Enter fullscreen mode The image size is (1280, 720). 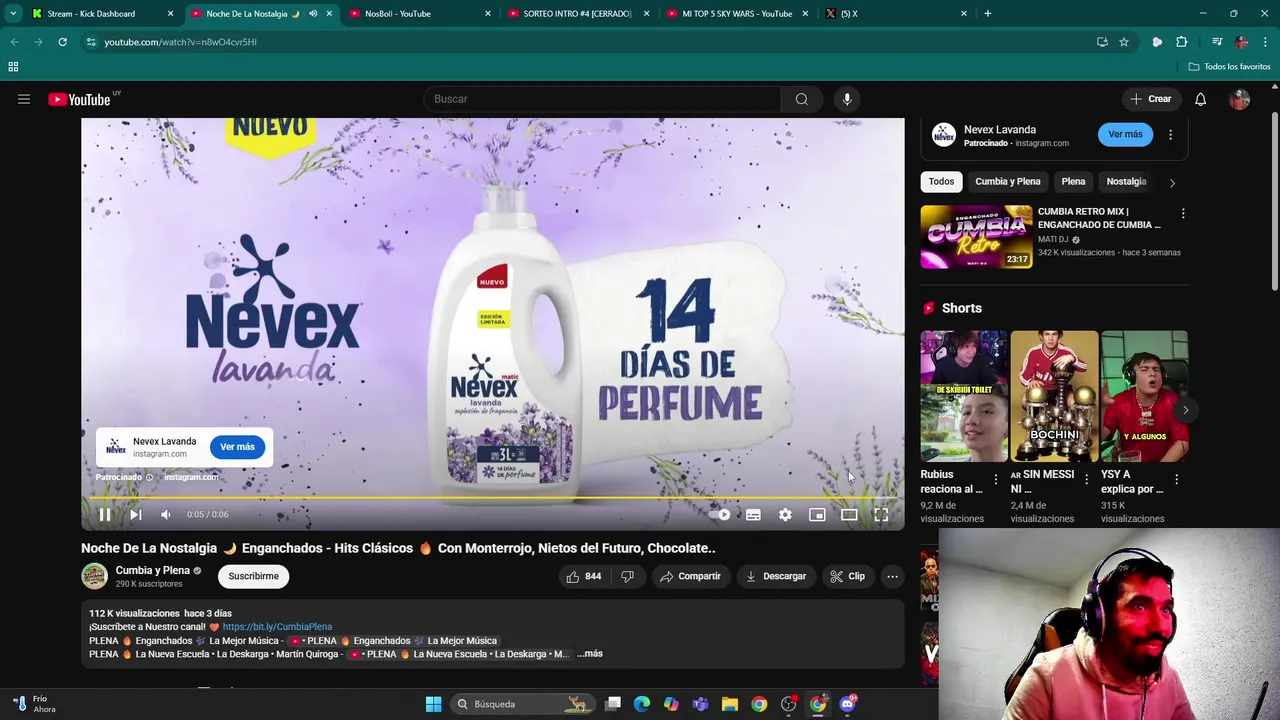click(881, 514)
